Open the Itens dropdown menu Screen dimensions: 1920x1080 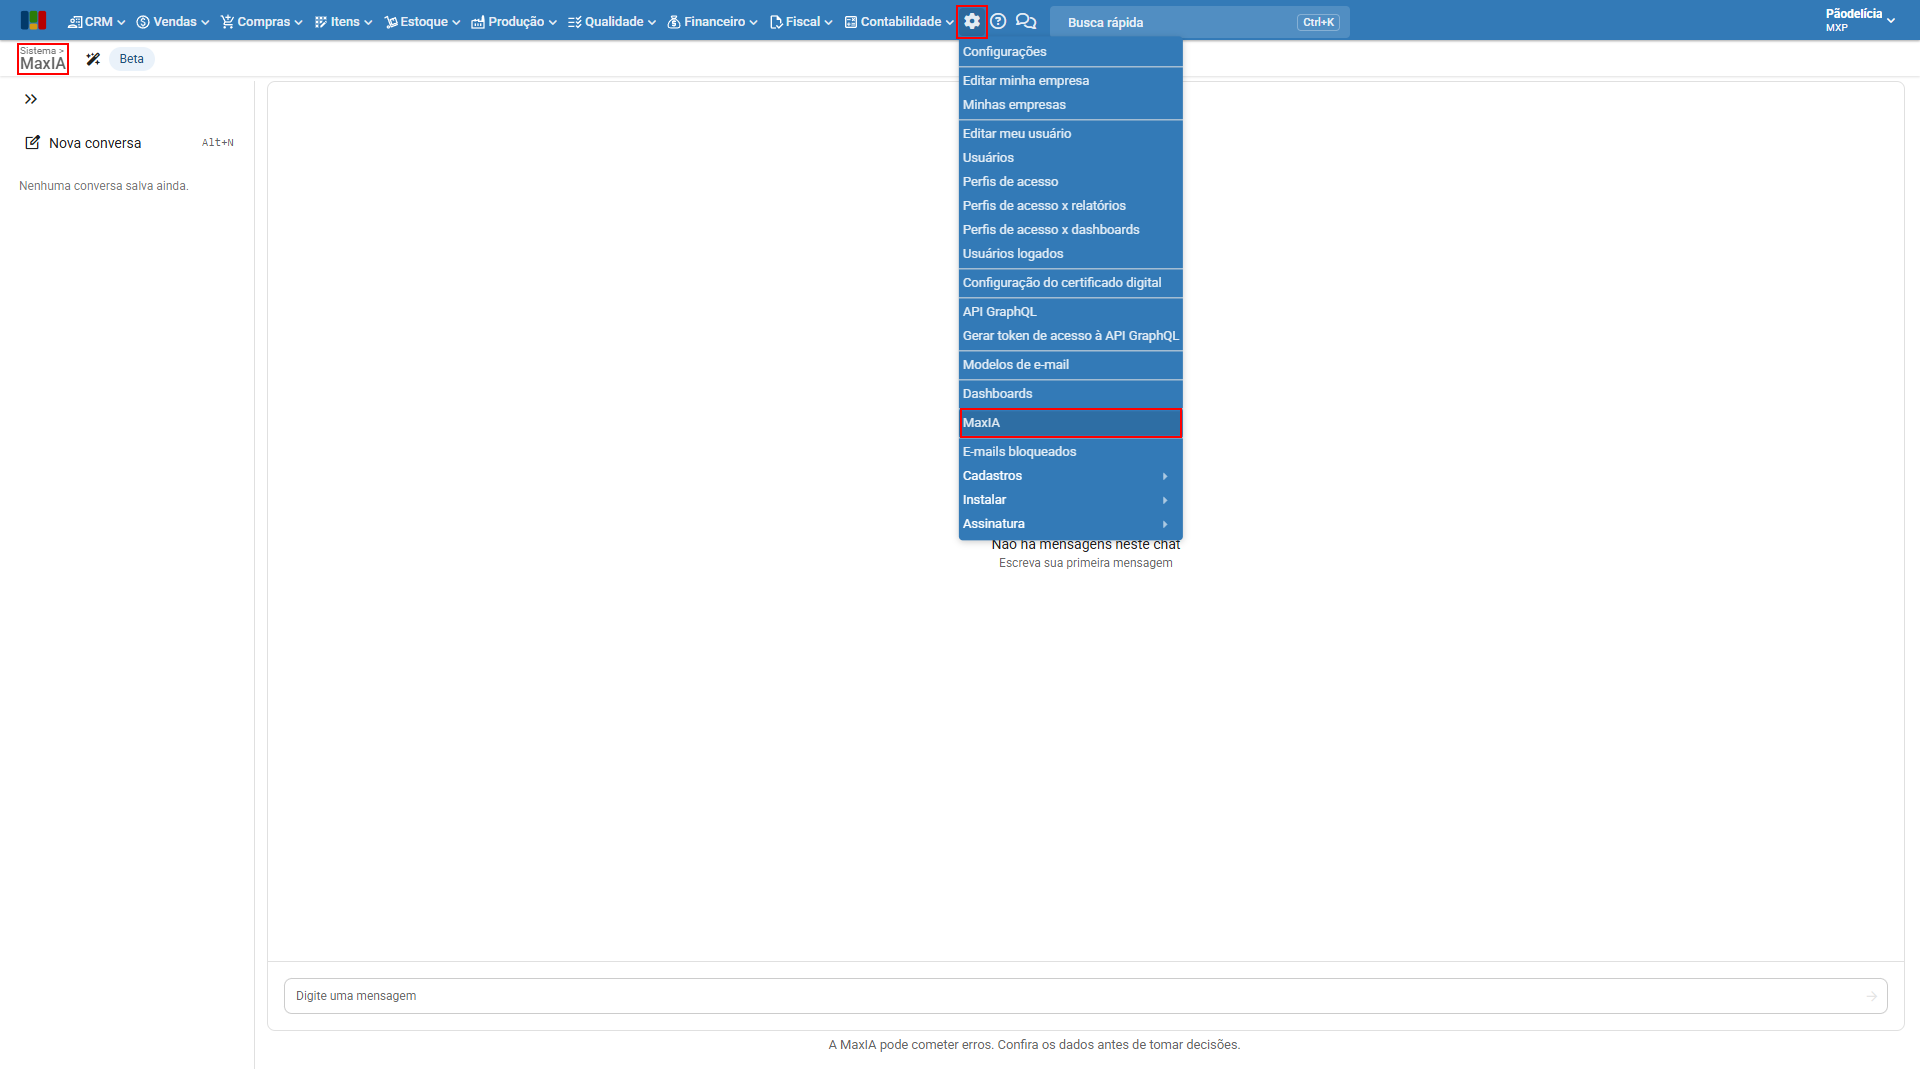pos(343,21)
